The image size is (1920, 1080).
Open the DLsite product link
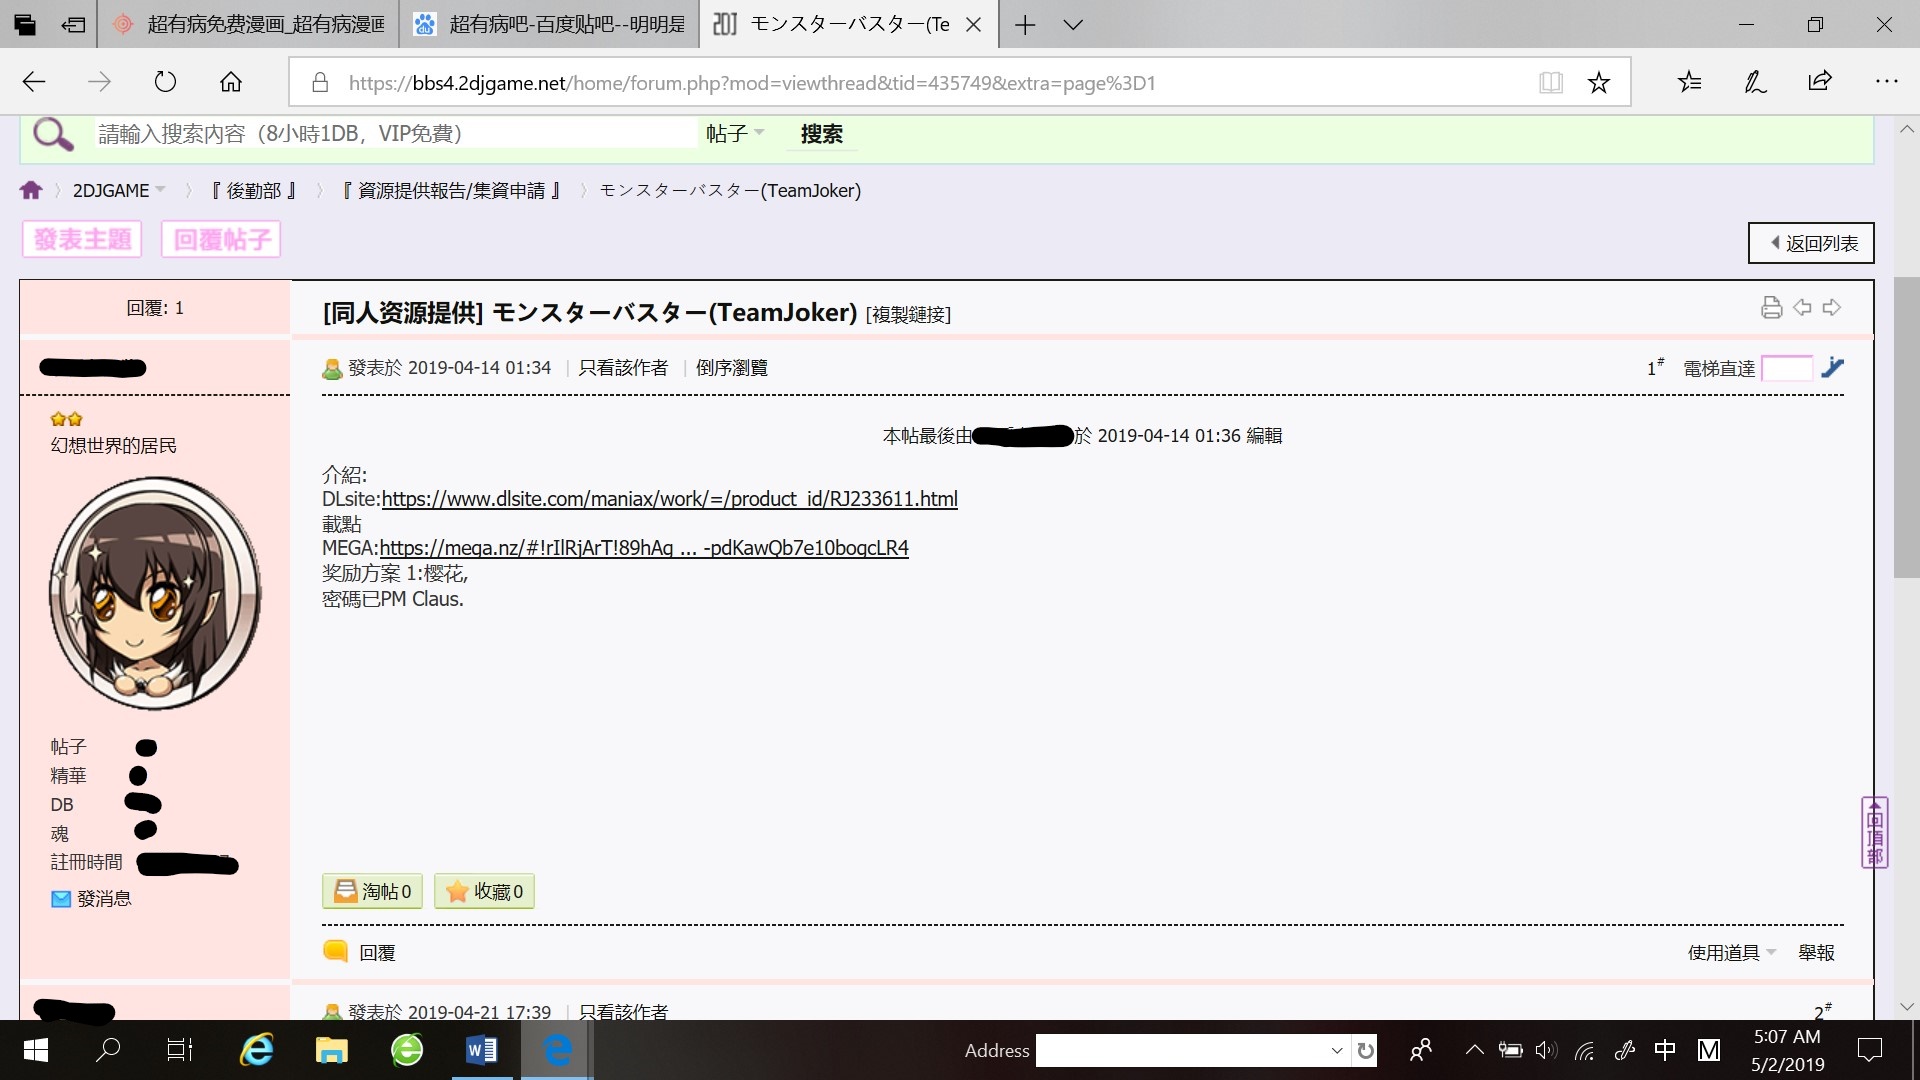coord(669,499)
